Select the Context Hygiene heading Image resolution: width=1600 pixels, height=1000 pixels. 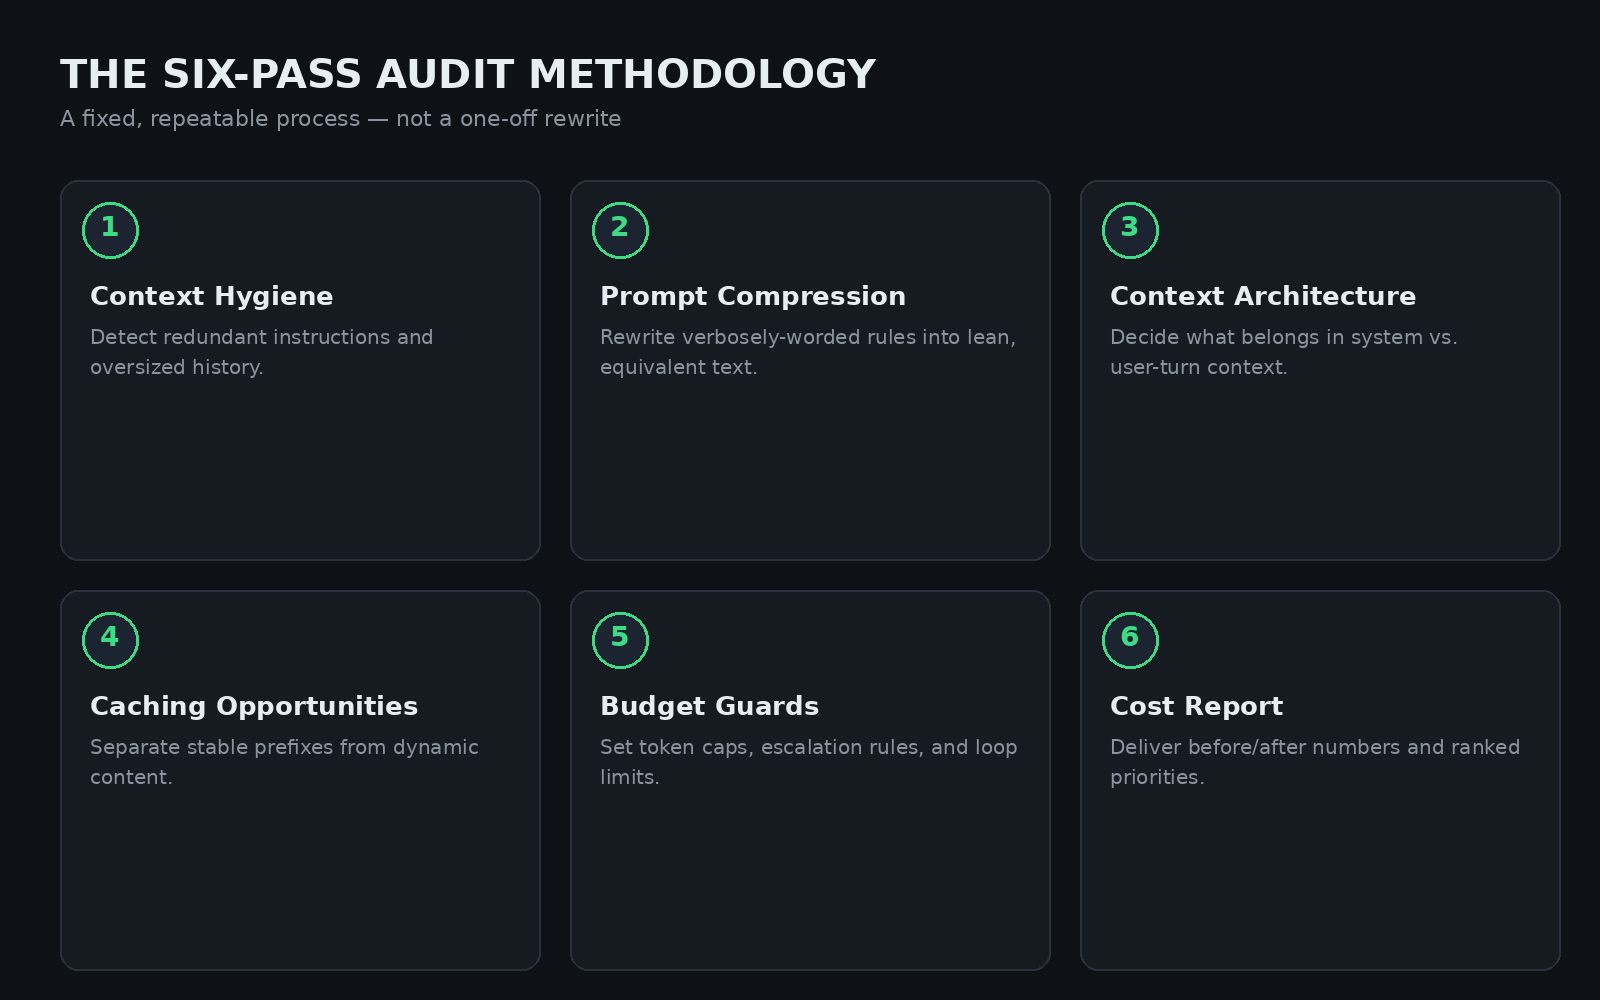click(212, 297)
